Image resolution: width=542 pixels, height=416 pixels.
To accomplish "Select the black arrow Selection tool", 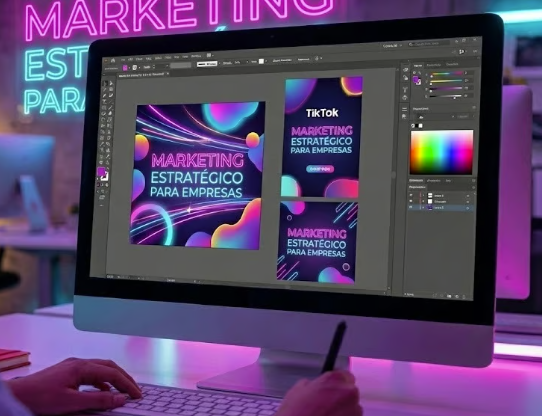I will pos(105,83).
